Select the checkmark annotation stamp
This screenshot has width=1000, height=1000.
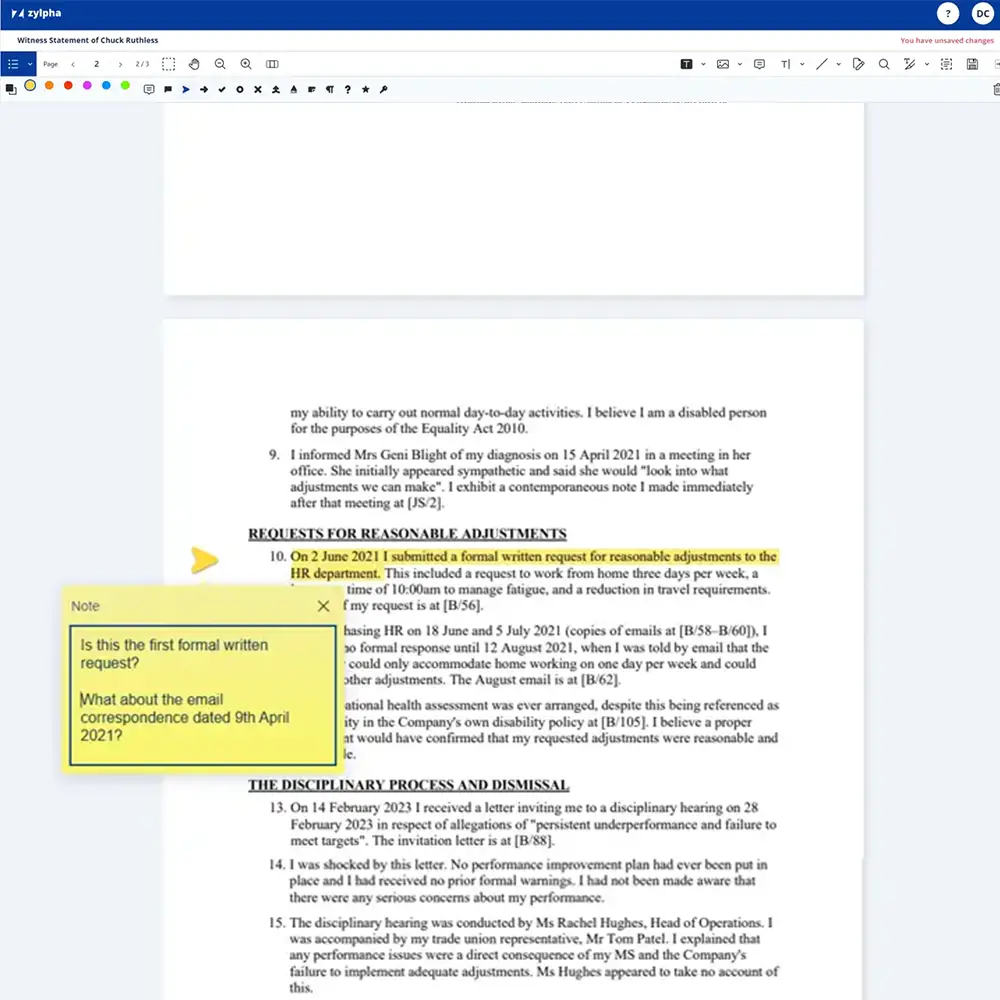click(x=222, y=89)
